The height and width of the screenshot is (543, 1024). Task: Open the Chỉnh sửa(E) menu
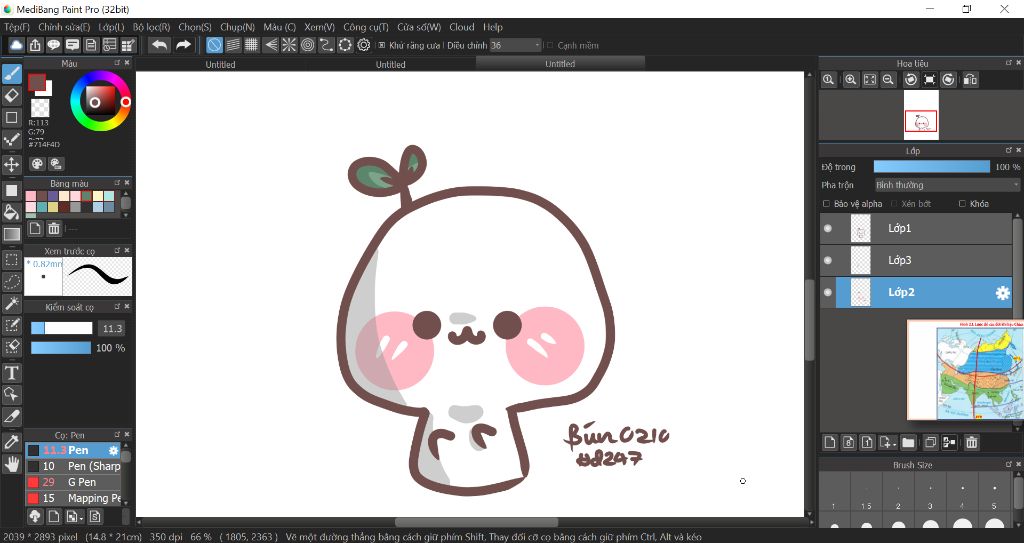64,27
